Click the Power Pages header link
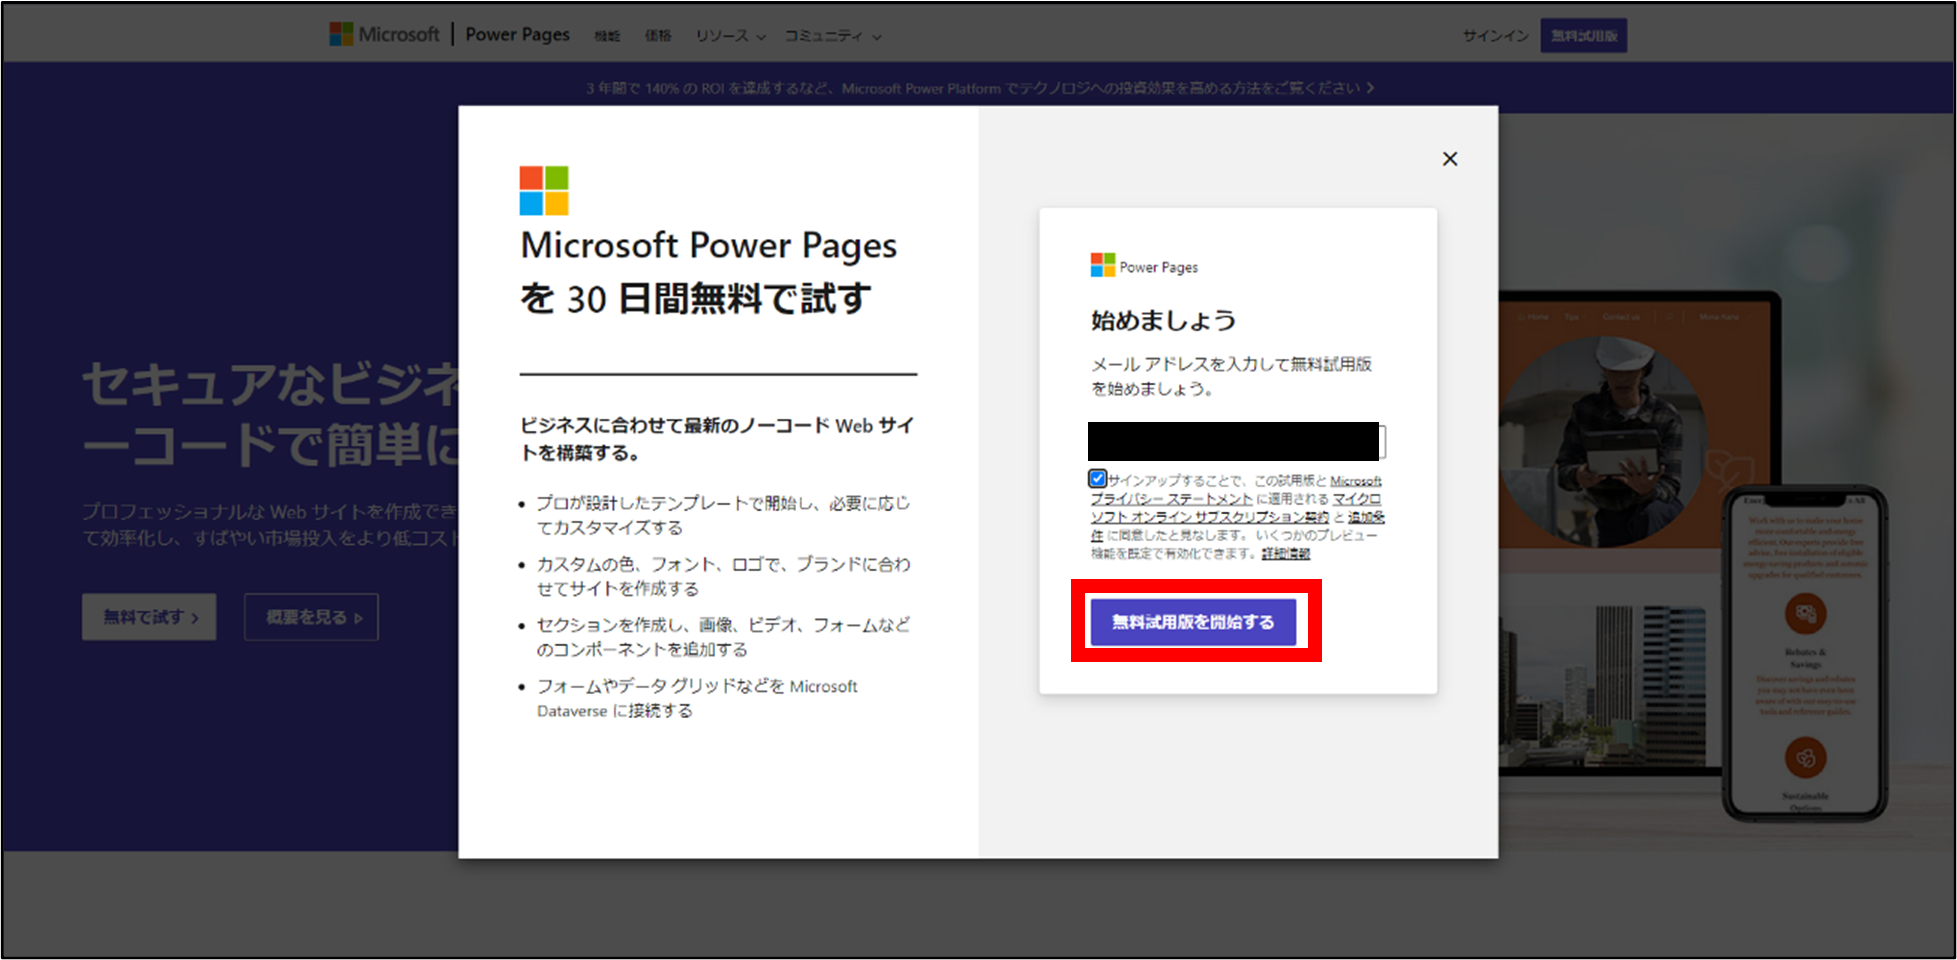 517,35
